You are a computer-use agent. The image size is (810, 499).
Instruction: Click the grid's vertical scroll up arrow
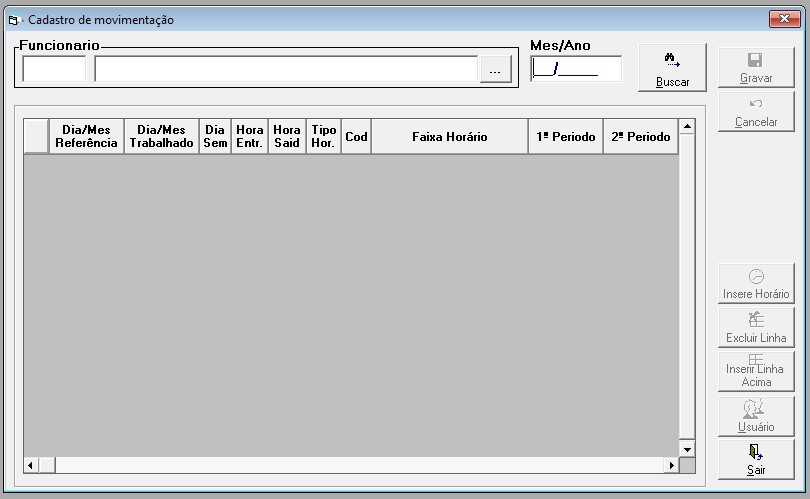(687, 127)
